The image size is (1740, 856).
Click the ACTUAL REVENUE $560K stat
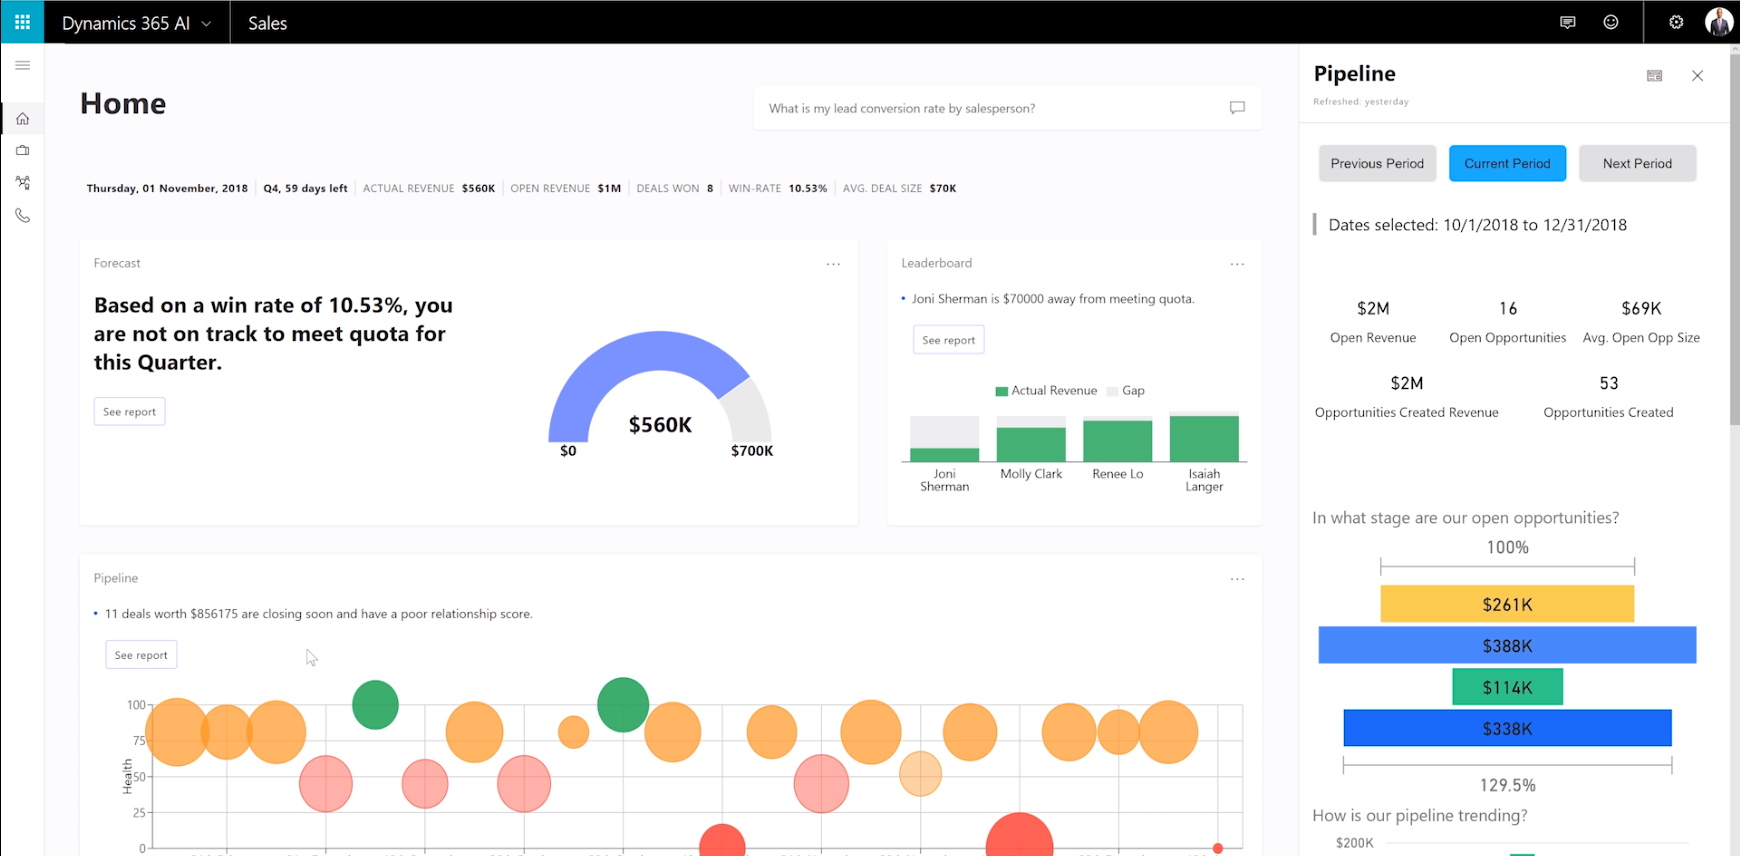[x=429, y=188]
